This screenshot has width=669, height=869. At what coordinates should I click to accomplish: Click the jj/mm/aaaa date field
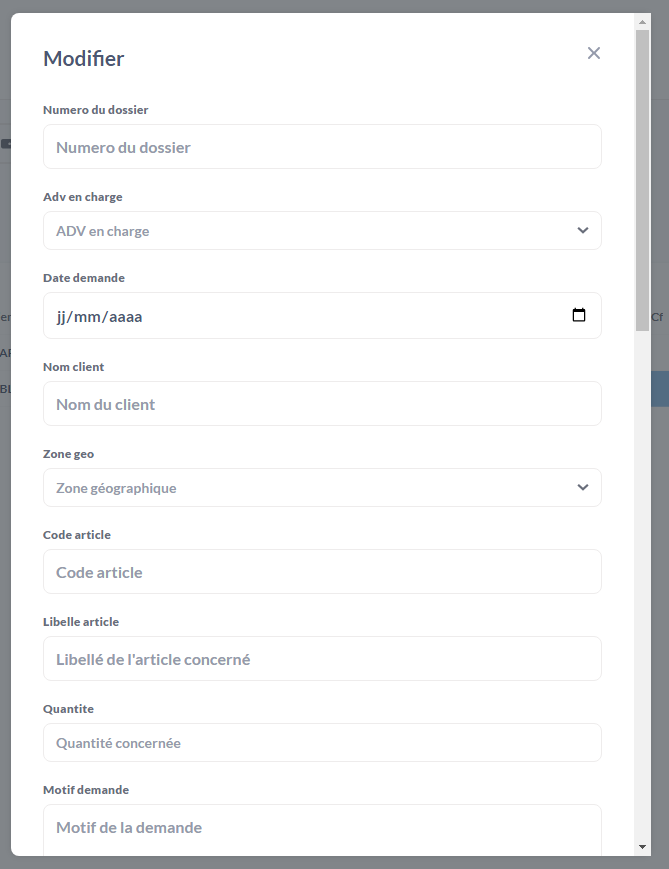[322, 316]
